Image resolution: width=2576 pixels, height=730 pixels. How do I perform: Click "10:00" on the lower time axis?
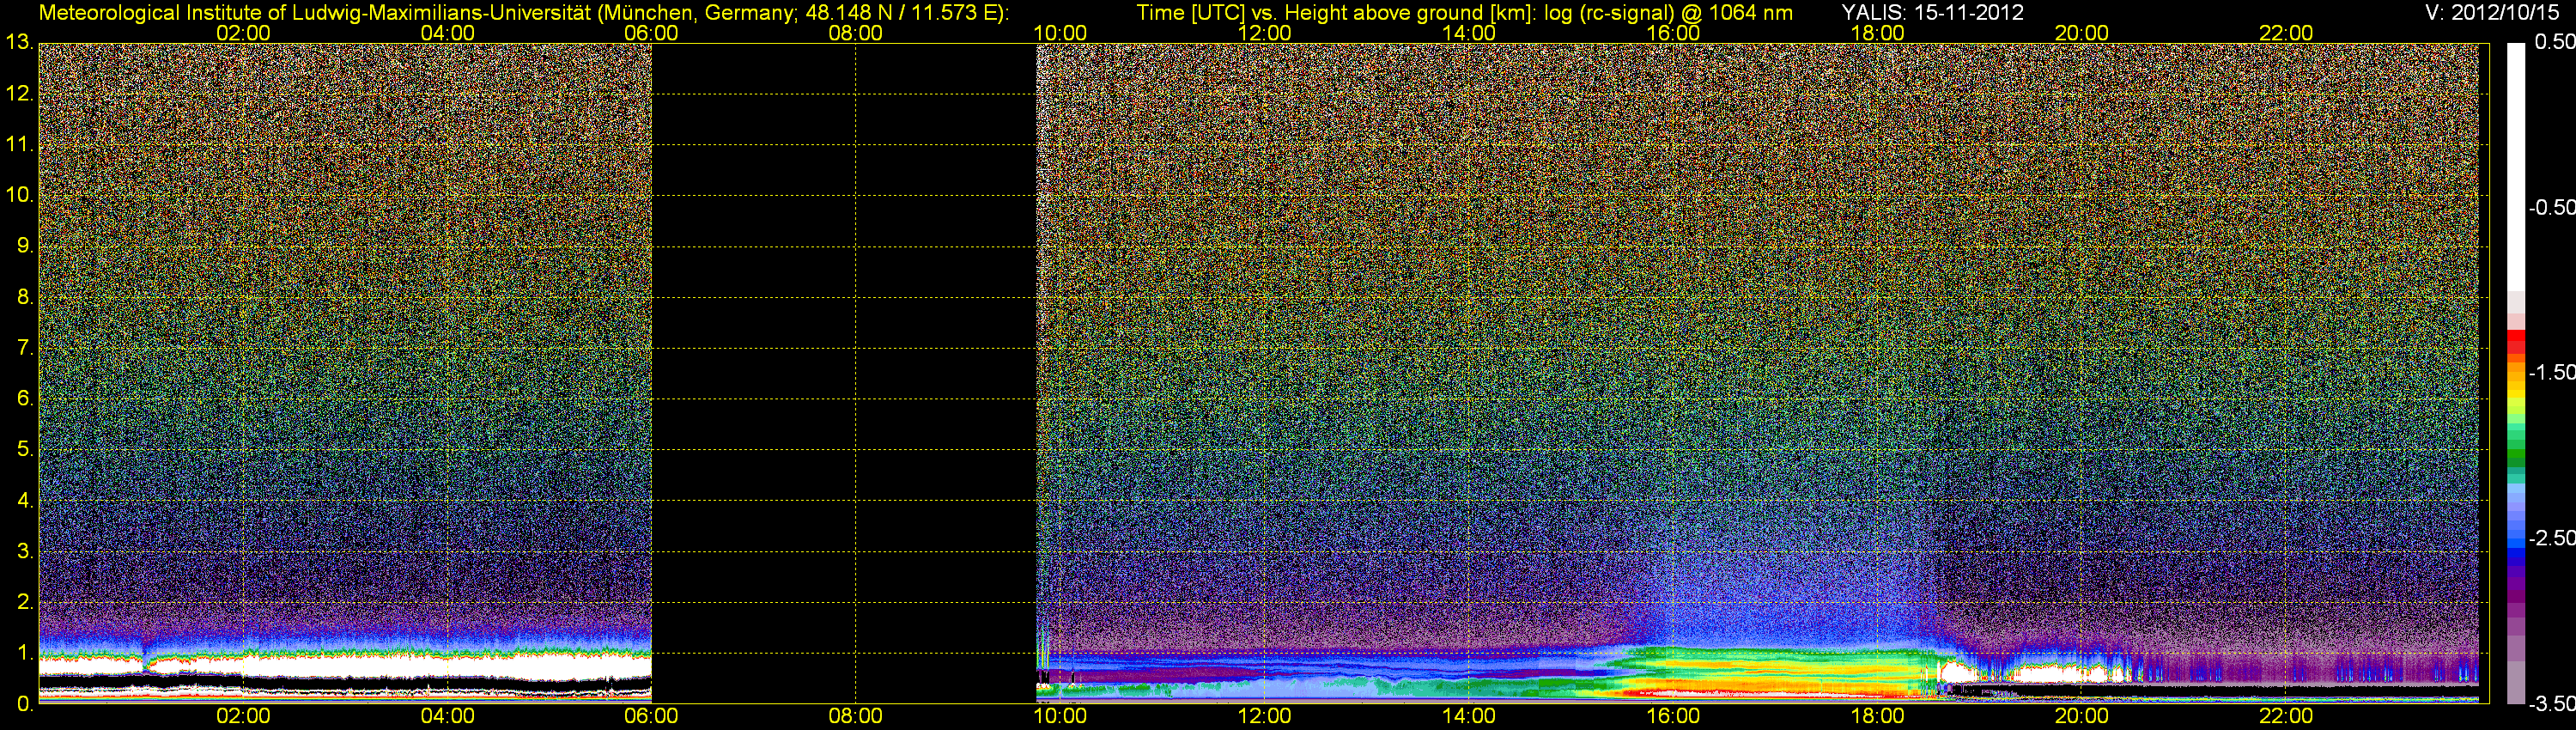(1060, 716)
